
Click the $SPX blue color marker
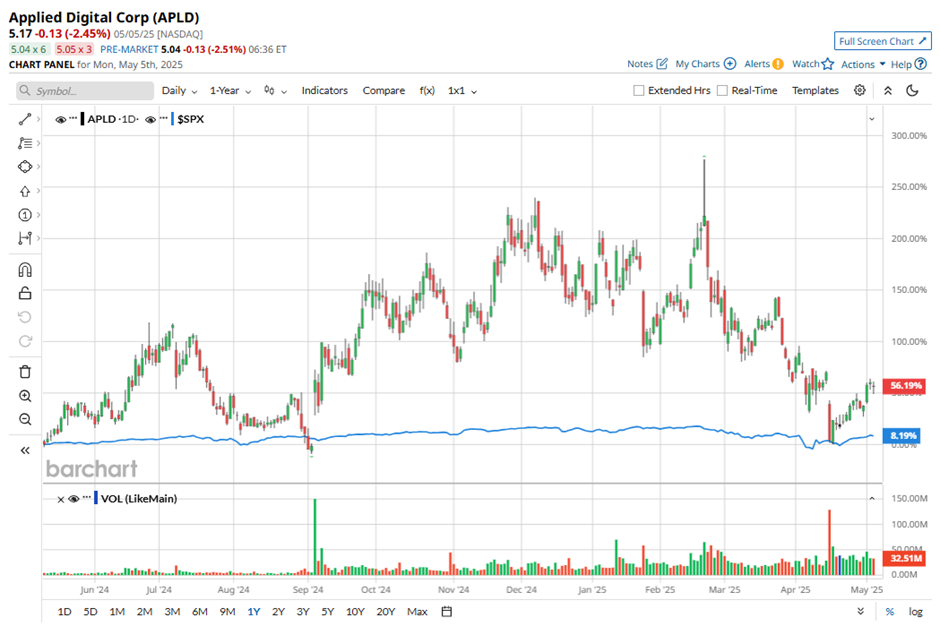tap(173, 119)
